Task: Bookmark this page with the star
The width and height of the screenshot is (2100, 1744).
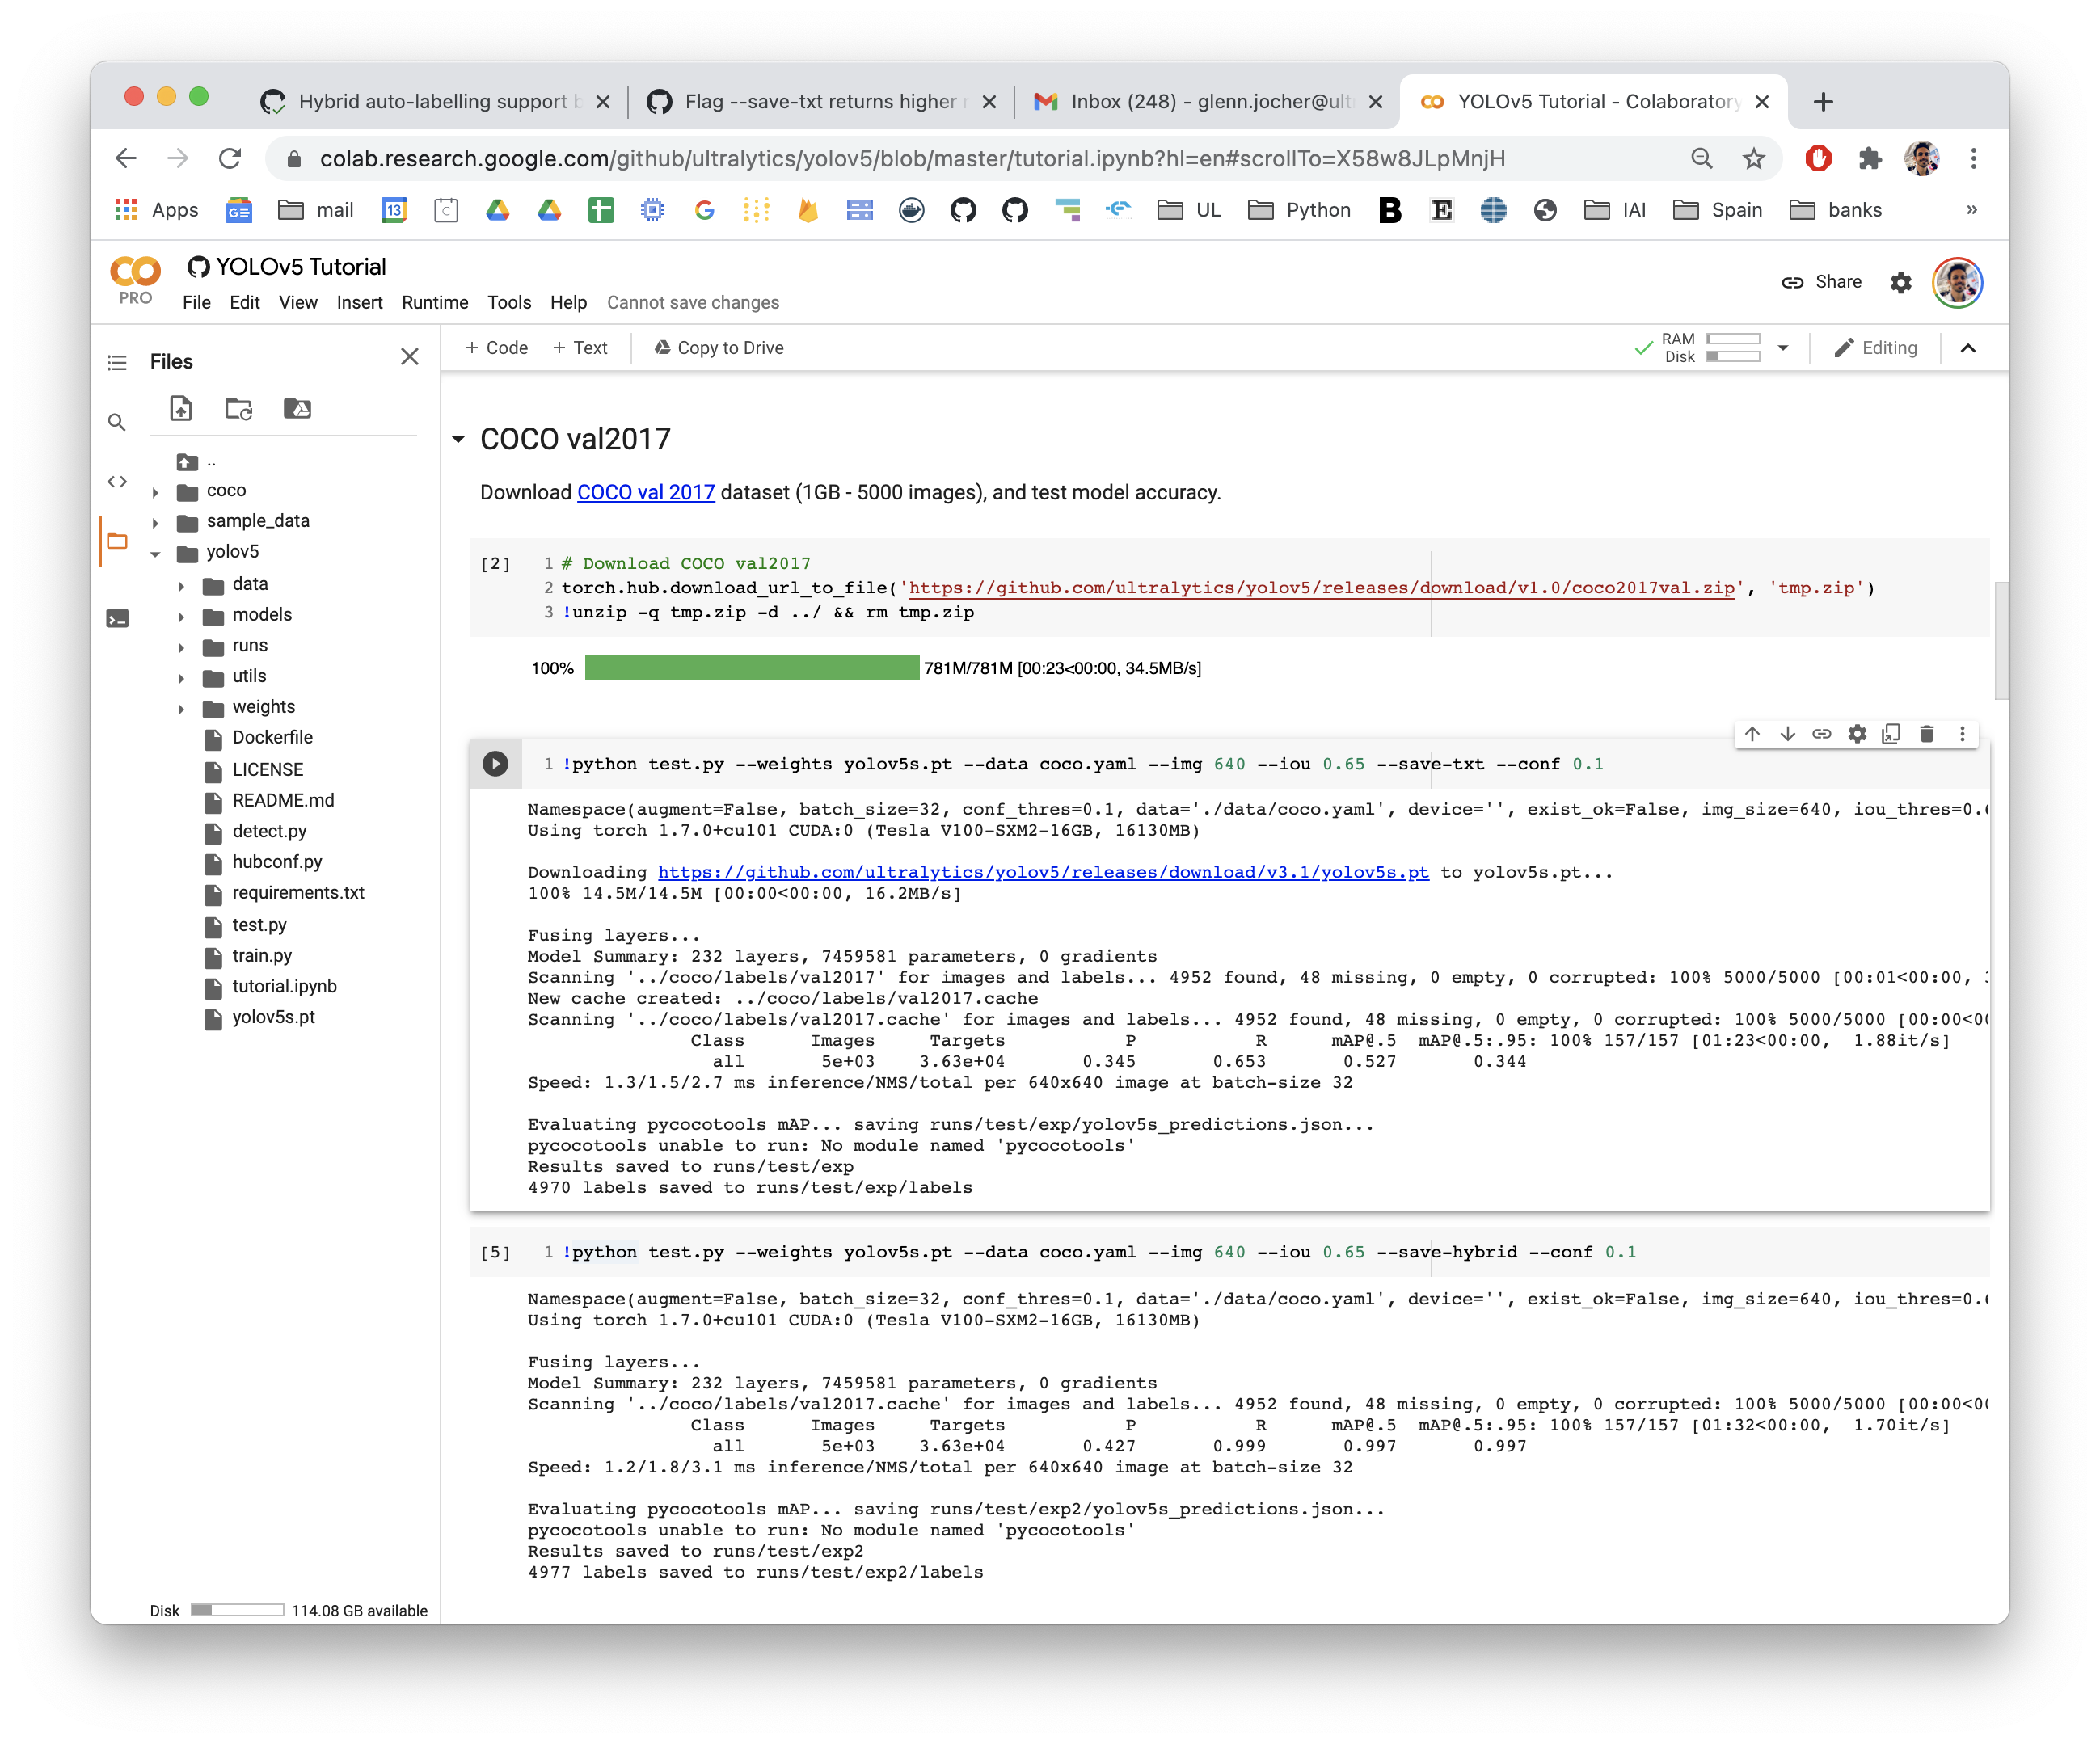Action: [1754, 158]
